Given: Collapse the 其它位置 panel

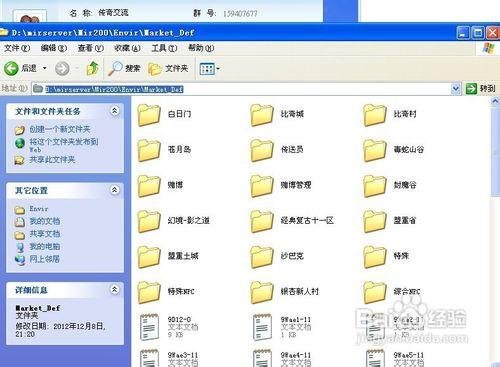Looking at the screenshot, I should click(114, 190).
